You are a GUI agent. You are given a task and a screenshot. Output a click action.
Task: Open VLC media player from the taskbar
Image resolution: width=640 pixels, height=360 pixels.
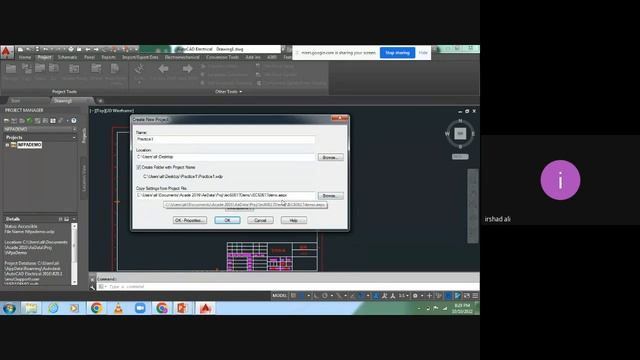(x=118, y=308)
